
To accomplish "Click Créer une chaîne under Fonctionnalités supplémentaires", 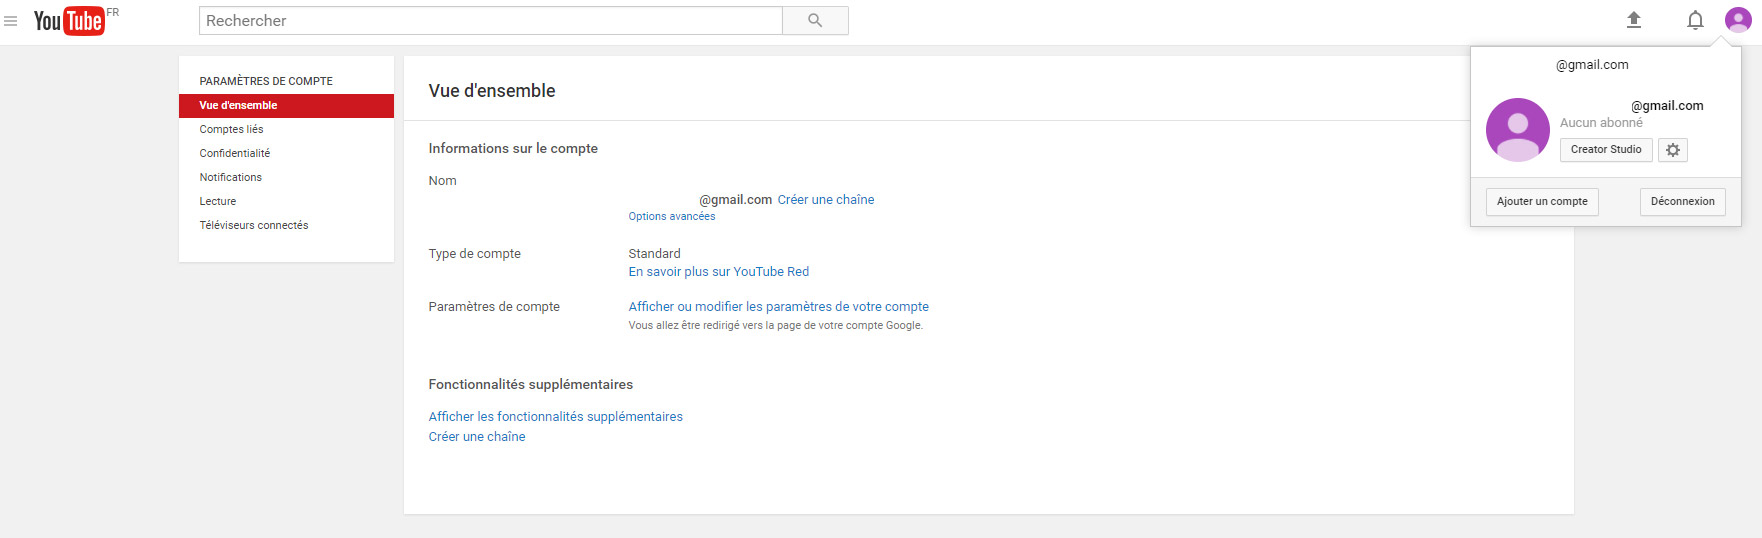I will (x=477, y=437).
